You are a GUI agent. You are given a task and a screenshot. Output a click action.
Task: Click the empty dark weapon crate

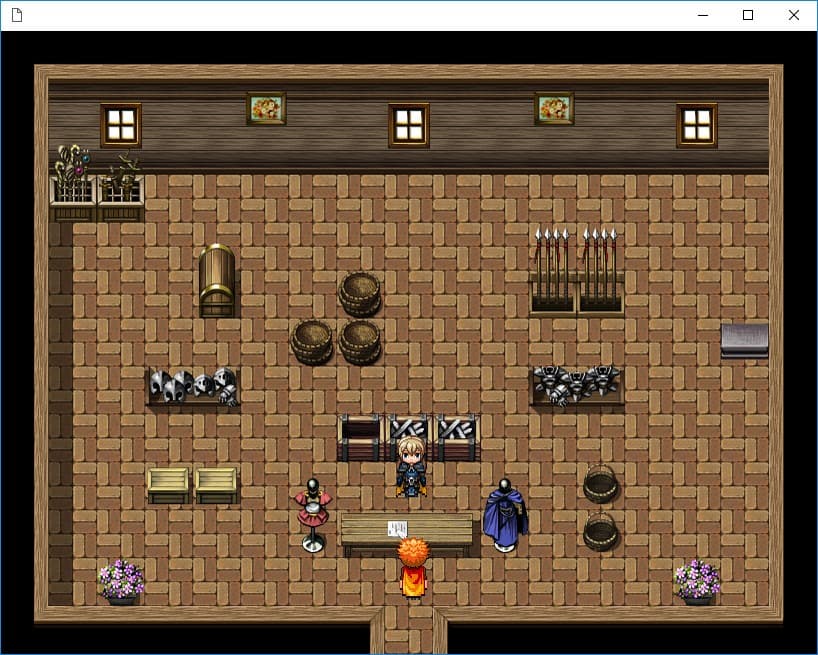[x=360, y=438]
